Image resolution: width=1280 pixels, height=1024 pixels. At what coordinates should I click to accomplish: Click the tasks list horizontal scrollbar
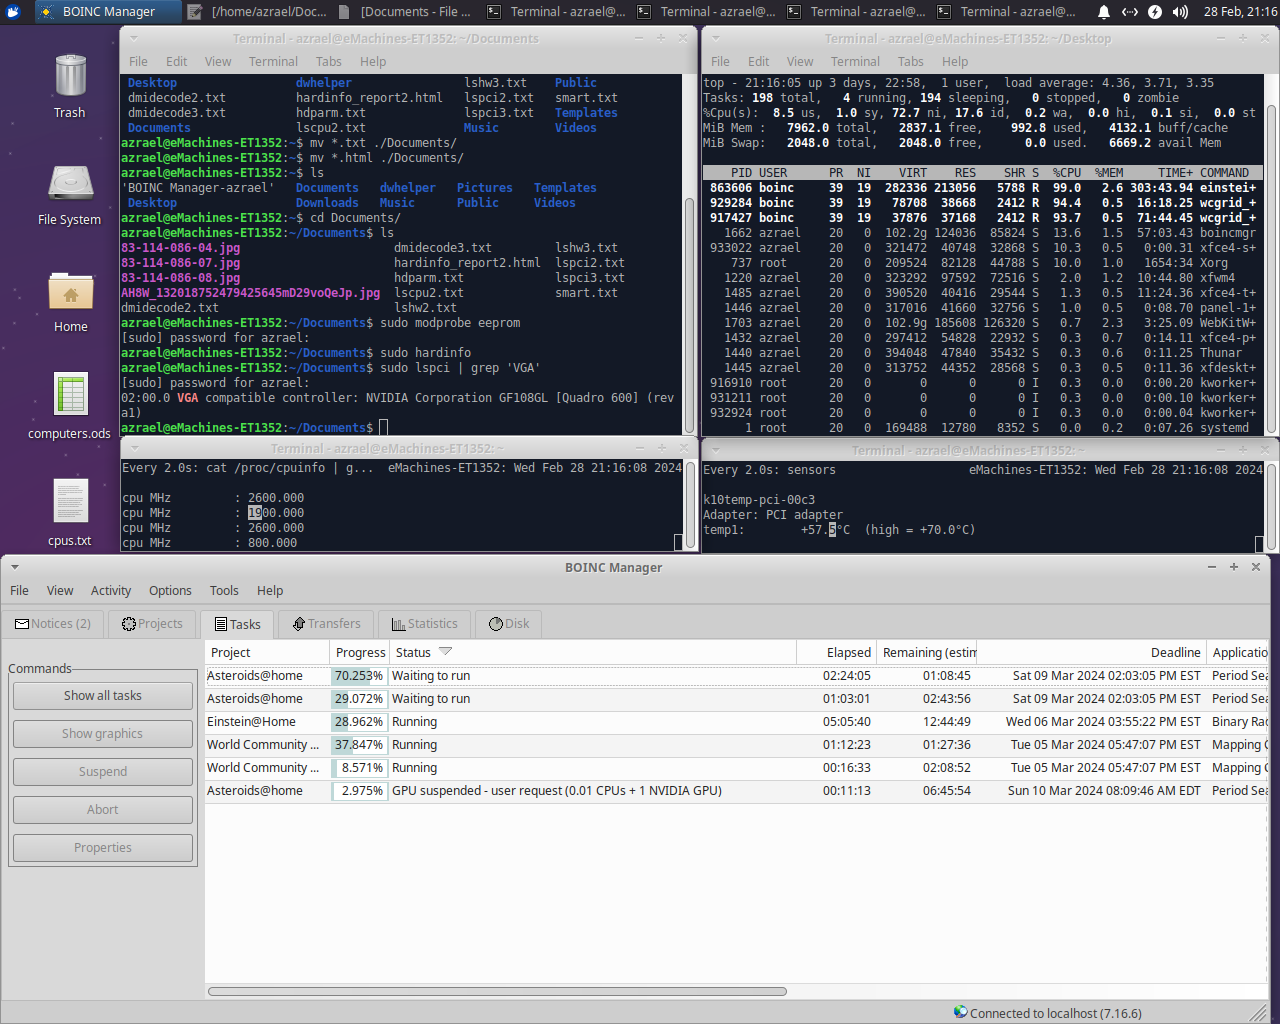(497, 992)
